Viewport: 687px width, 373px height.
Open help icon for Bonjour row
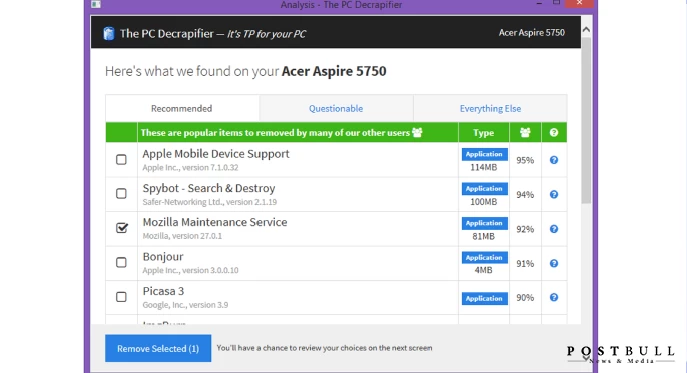[554, 263]
